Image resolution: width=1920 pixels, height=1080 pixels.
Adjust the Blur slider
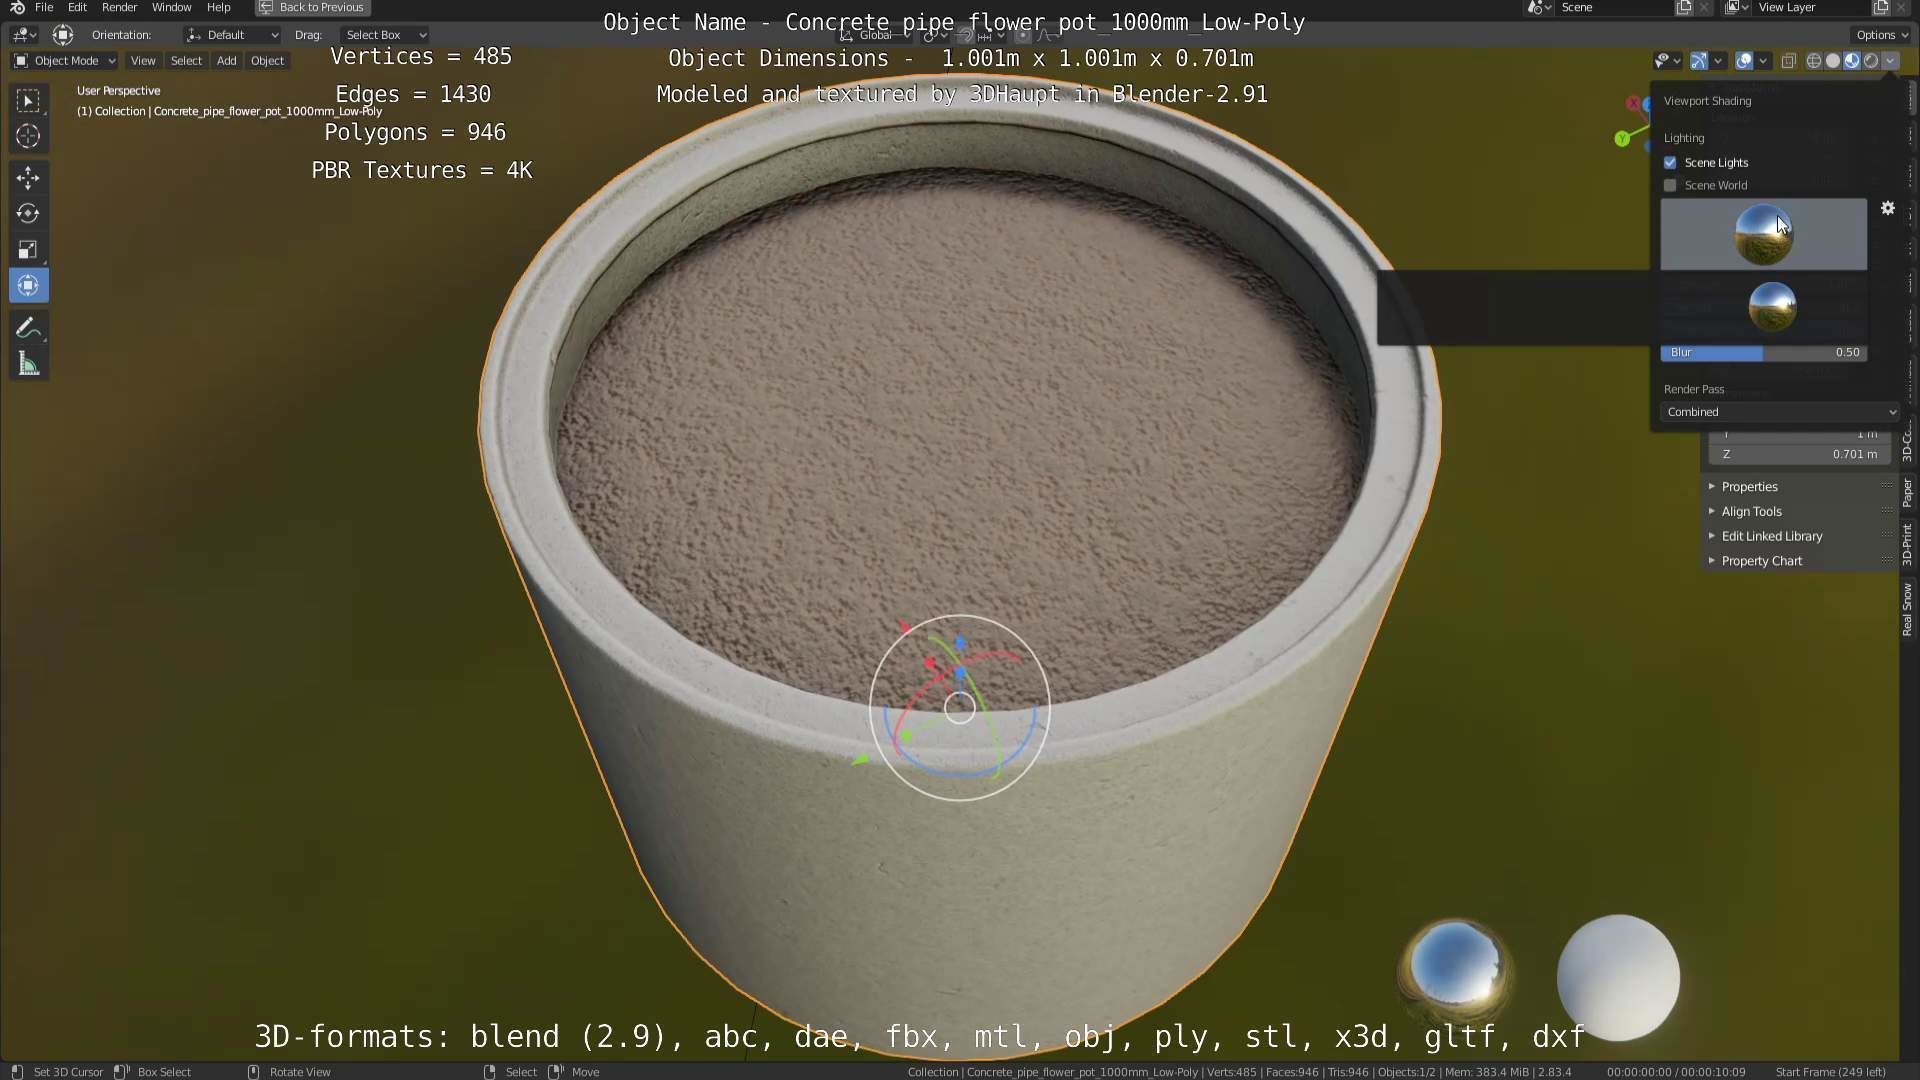click(1763, 353)
